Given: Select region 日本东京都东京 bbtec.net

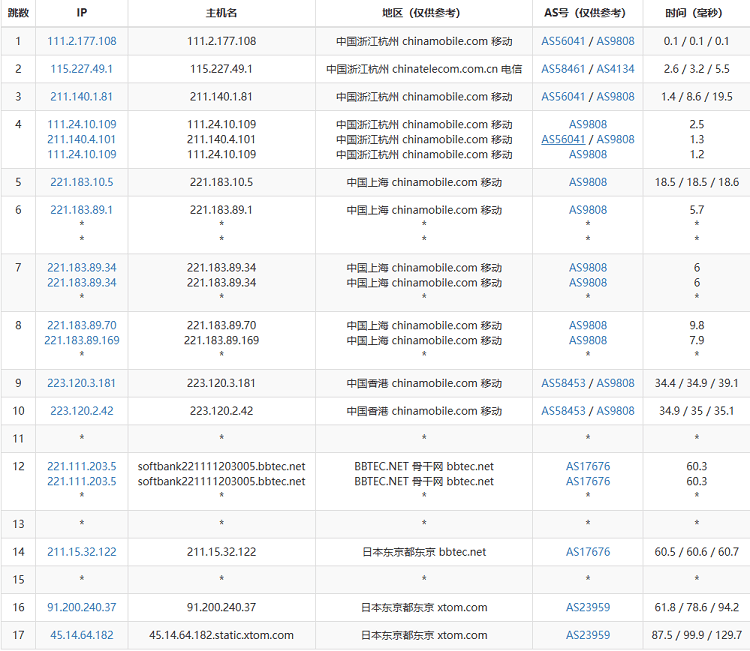Looking at the screenshot, I should [x=424, y=552].
